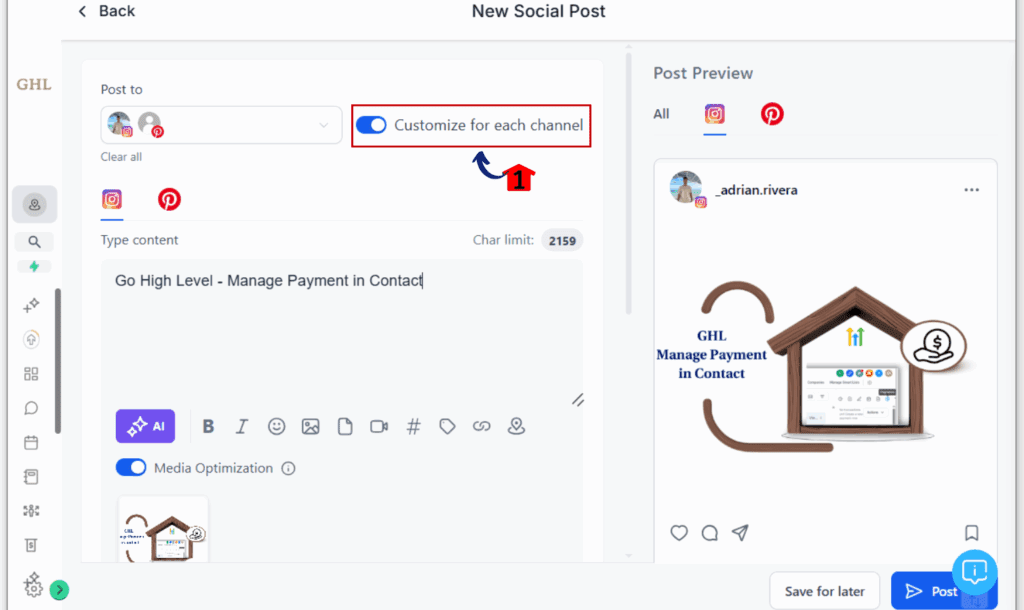Select the Instagram tab in the editor
Viewport: 1024px width, 610px height.
coord(112,199)
